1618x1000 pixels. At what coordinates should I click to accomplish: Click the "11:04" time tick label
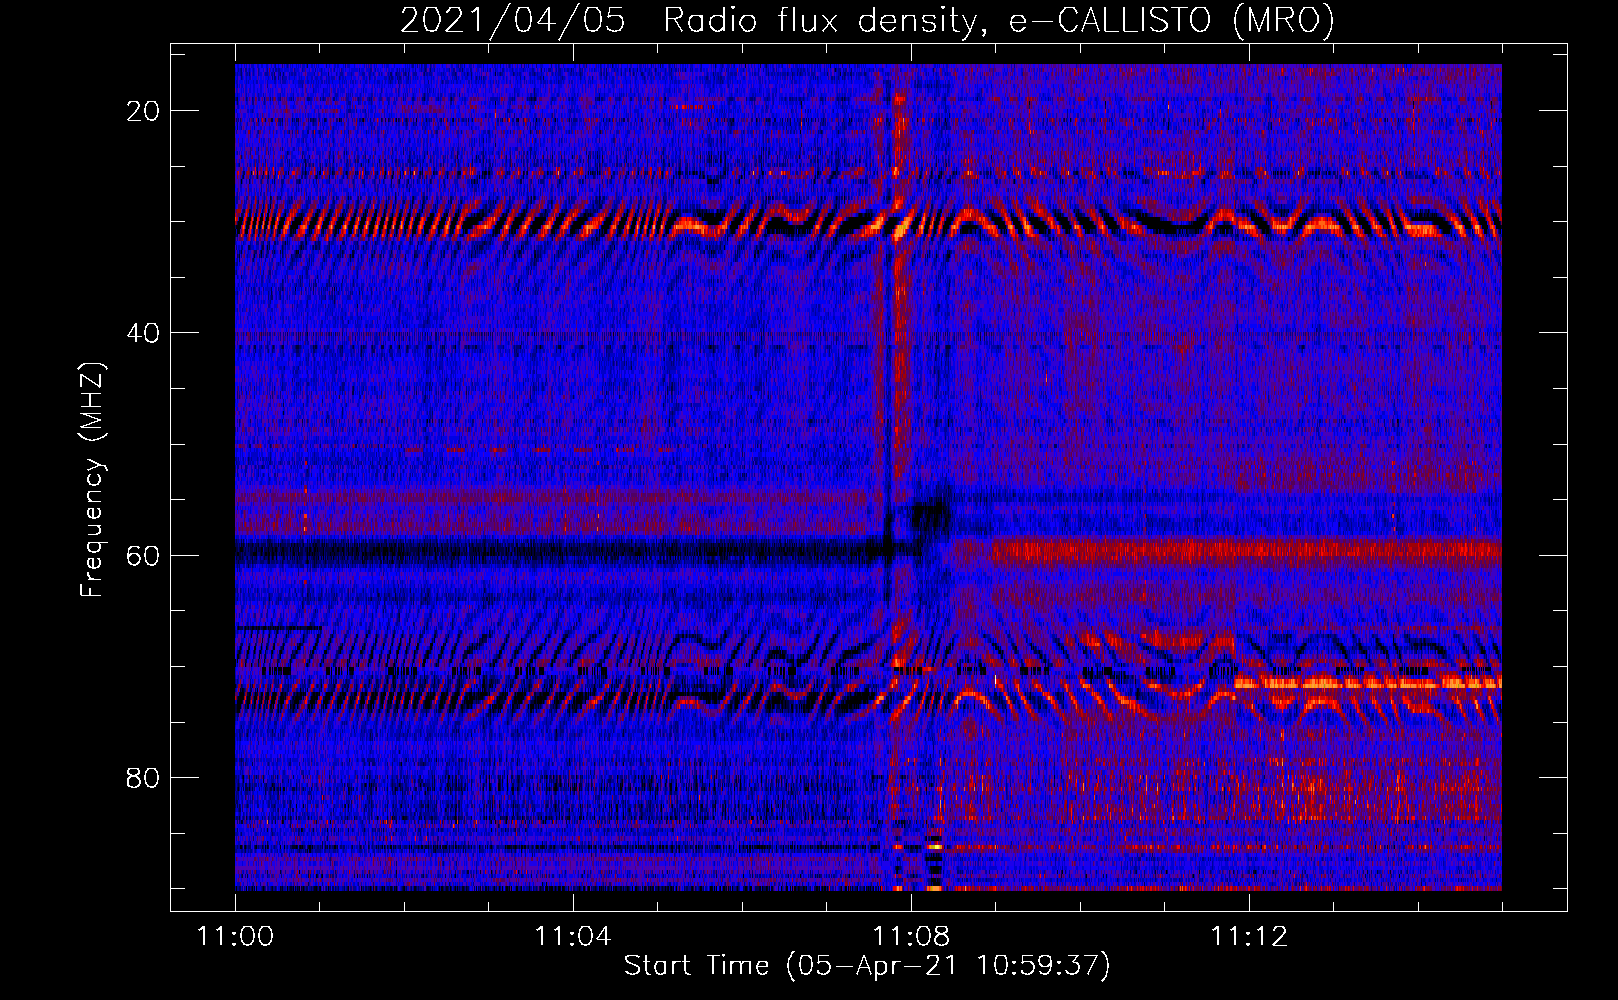572,937
